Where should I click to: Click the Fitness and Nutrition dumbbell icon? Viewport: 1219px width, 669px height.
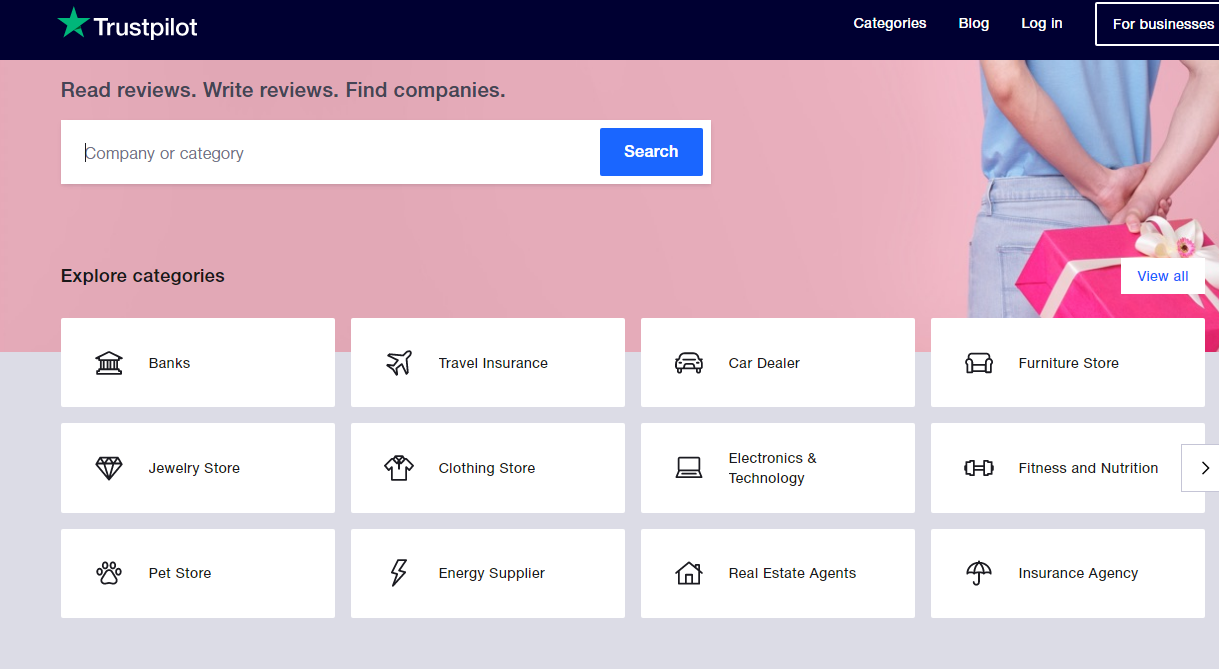pos(979,468)
